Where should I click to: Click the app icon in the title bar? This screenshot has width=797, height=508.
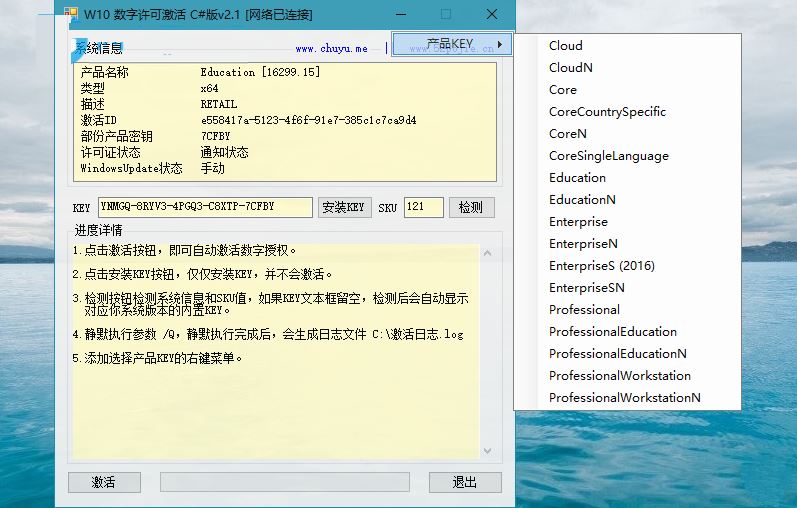[71, 14]
